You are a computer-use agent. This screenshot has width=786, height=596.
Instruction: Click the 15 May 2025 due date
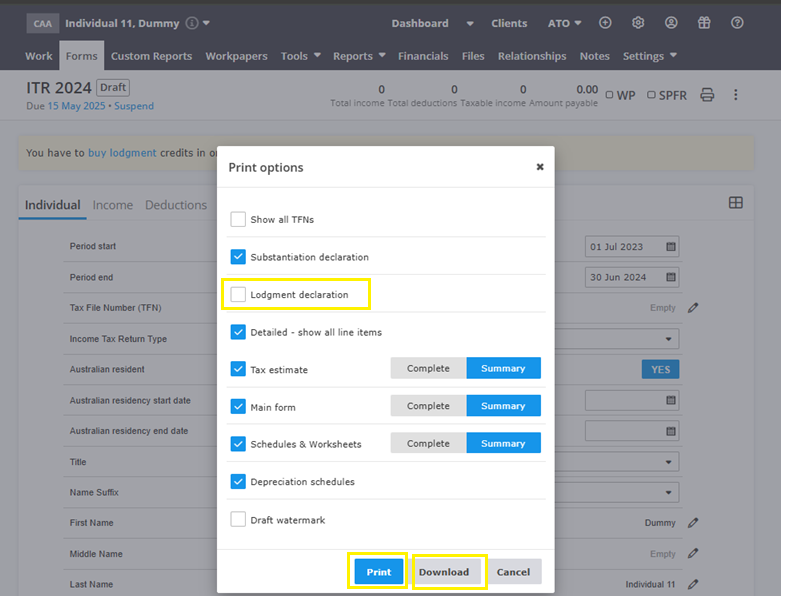(76, 106)
